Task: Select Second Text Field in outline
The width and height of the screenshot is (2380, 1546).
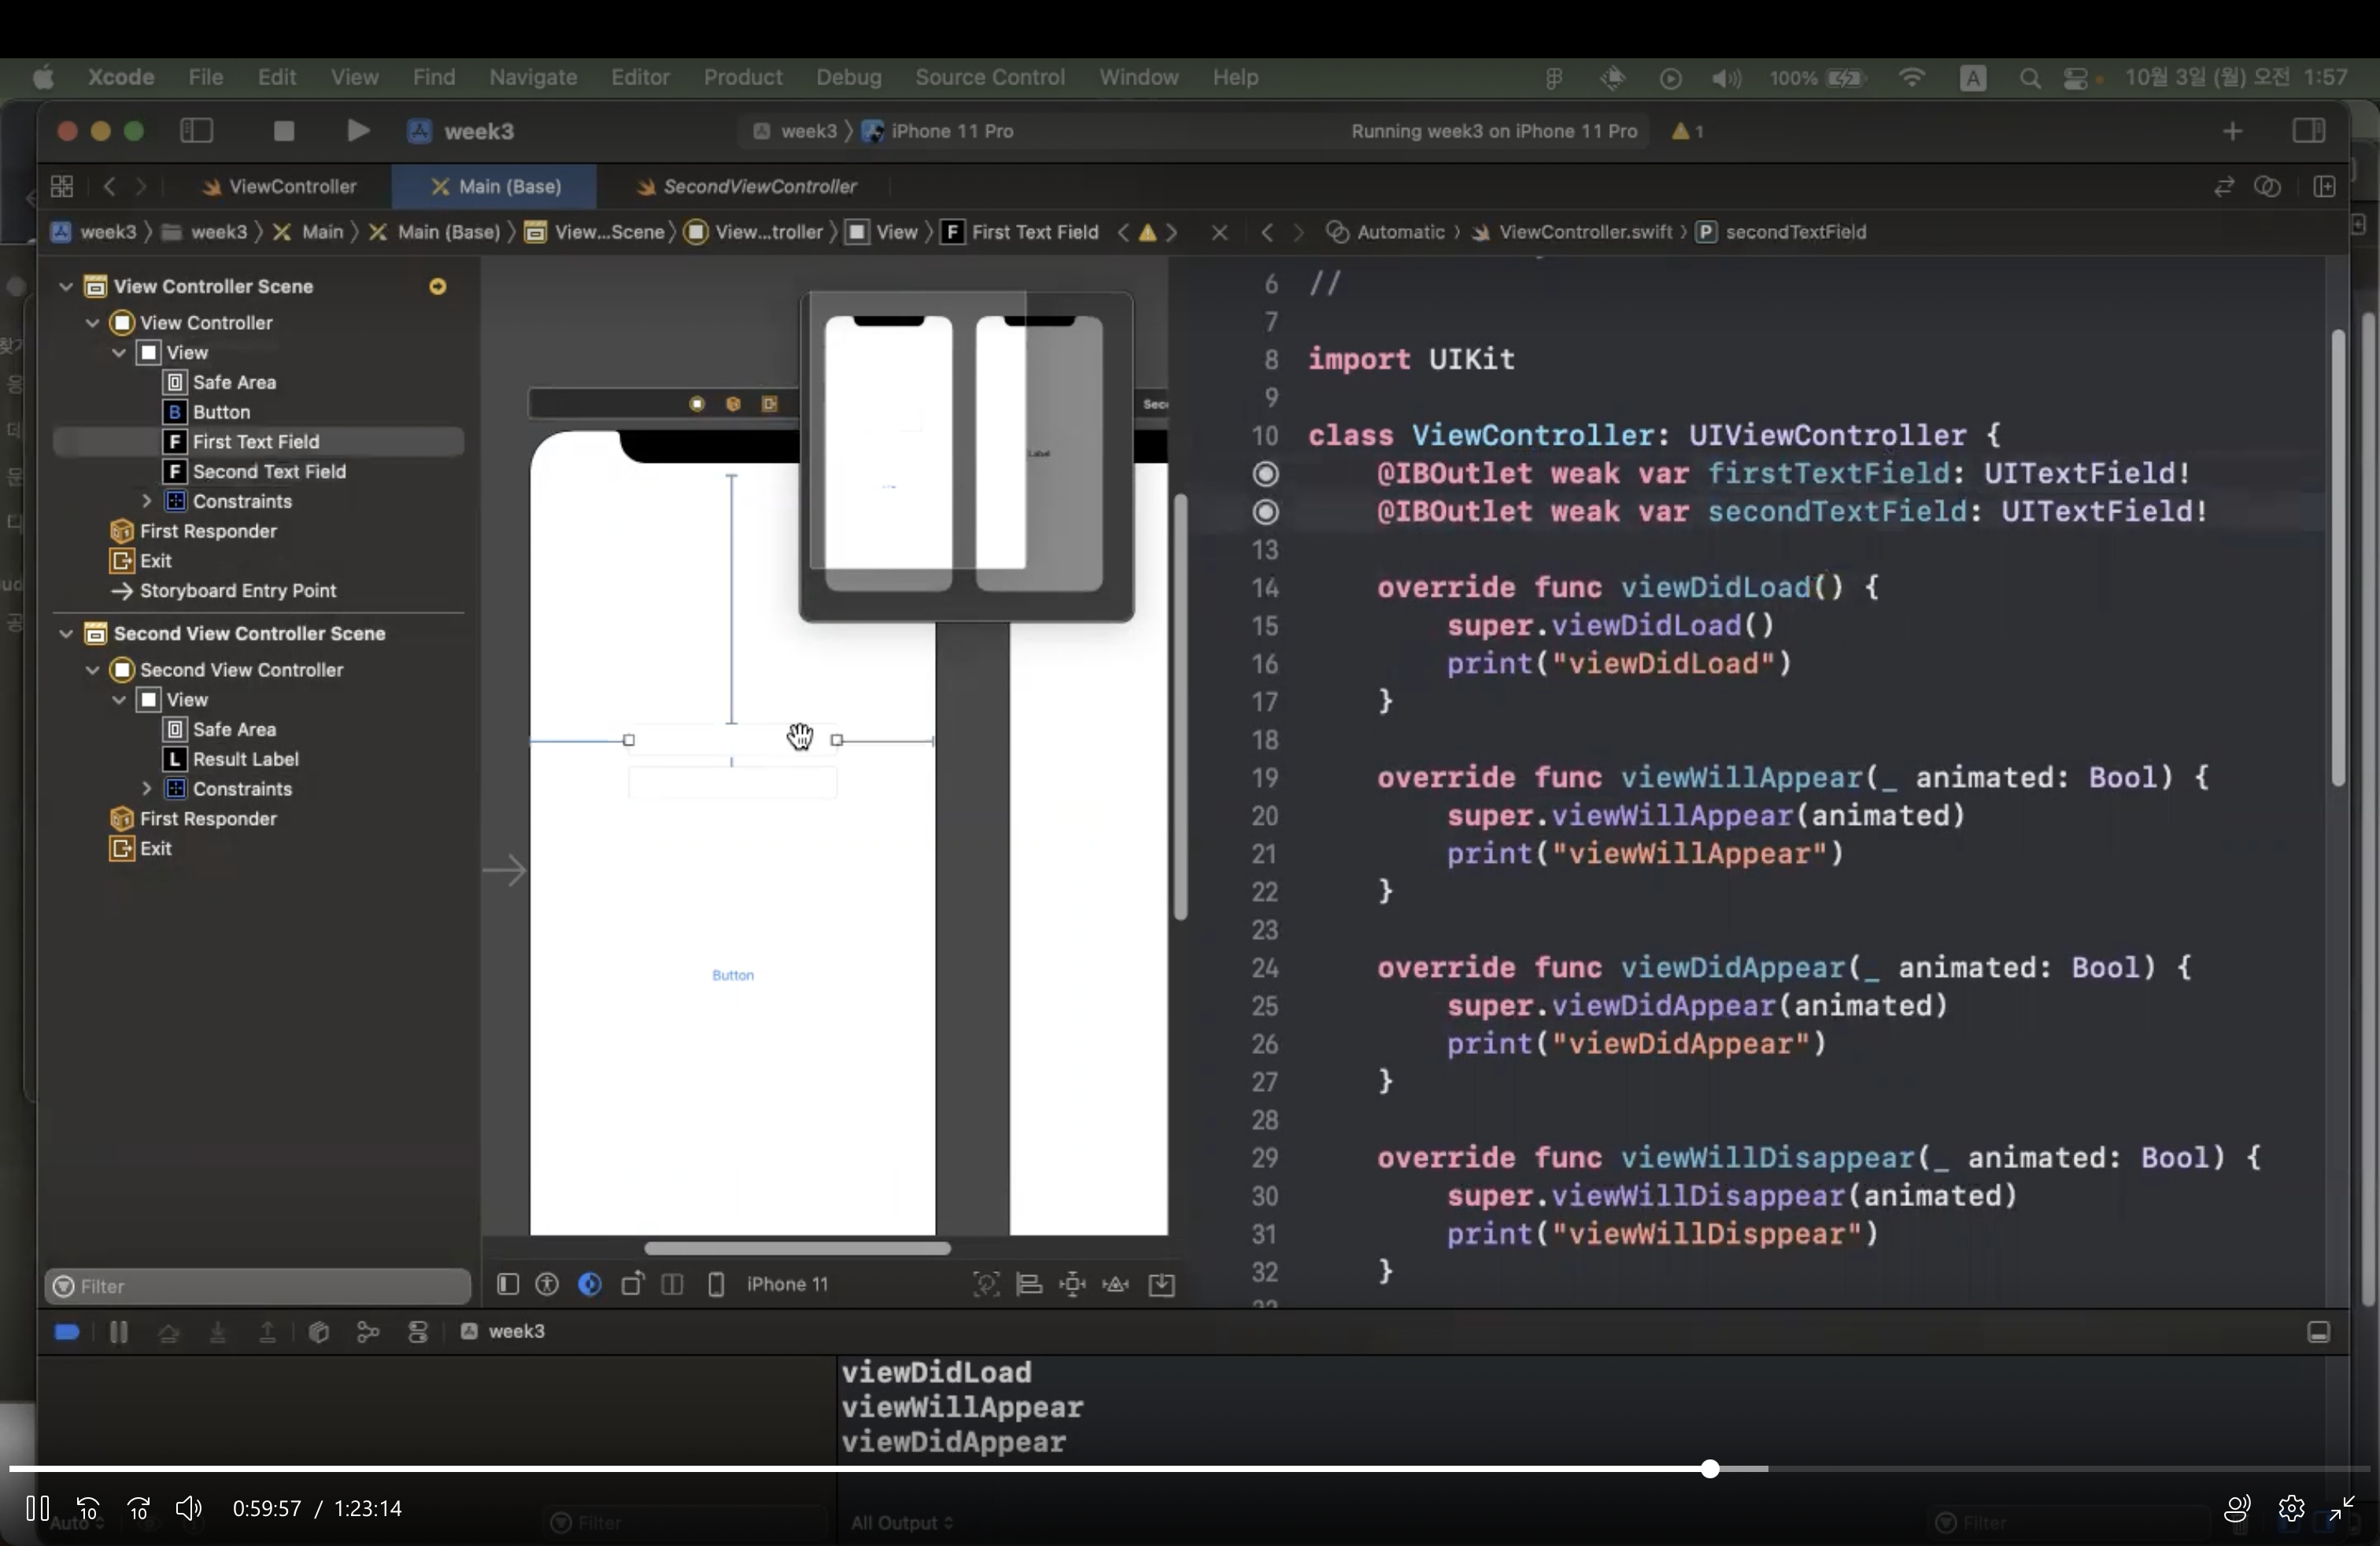Action: (x=268, y=472)
